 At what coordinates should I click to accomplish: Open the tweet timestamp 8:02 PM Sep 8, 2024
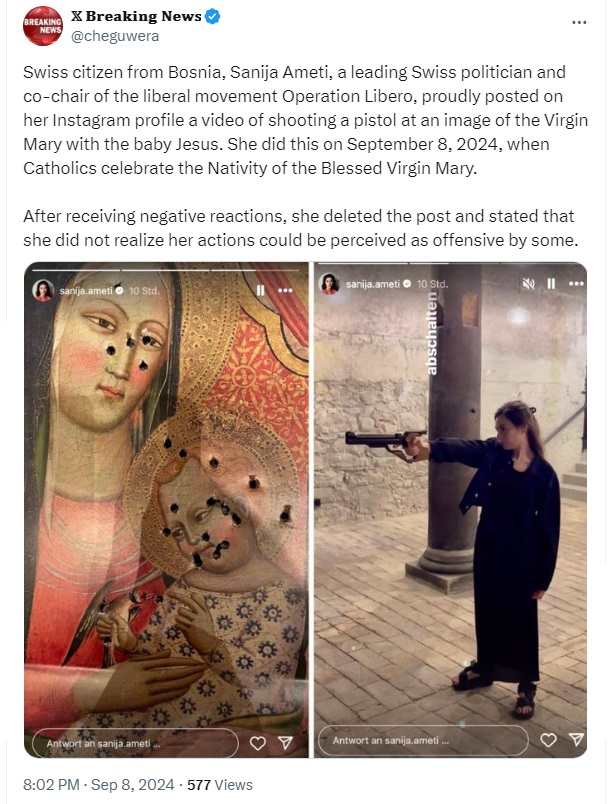tap(98, 785)
